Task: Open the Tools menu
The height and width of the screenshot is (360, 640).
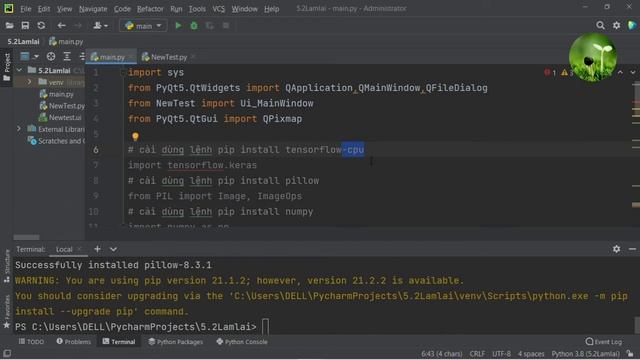Action: (x=197, y=9)
